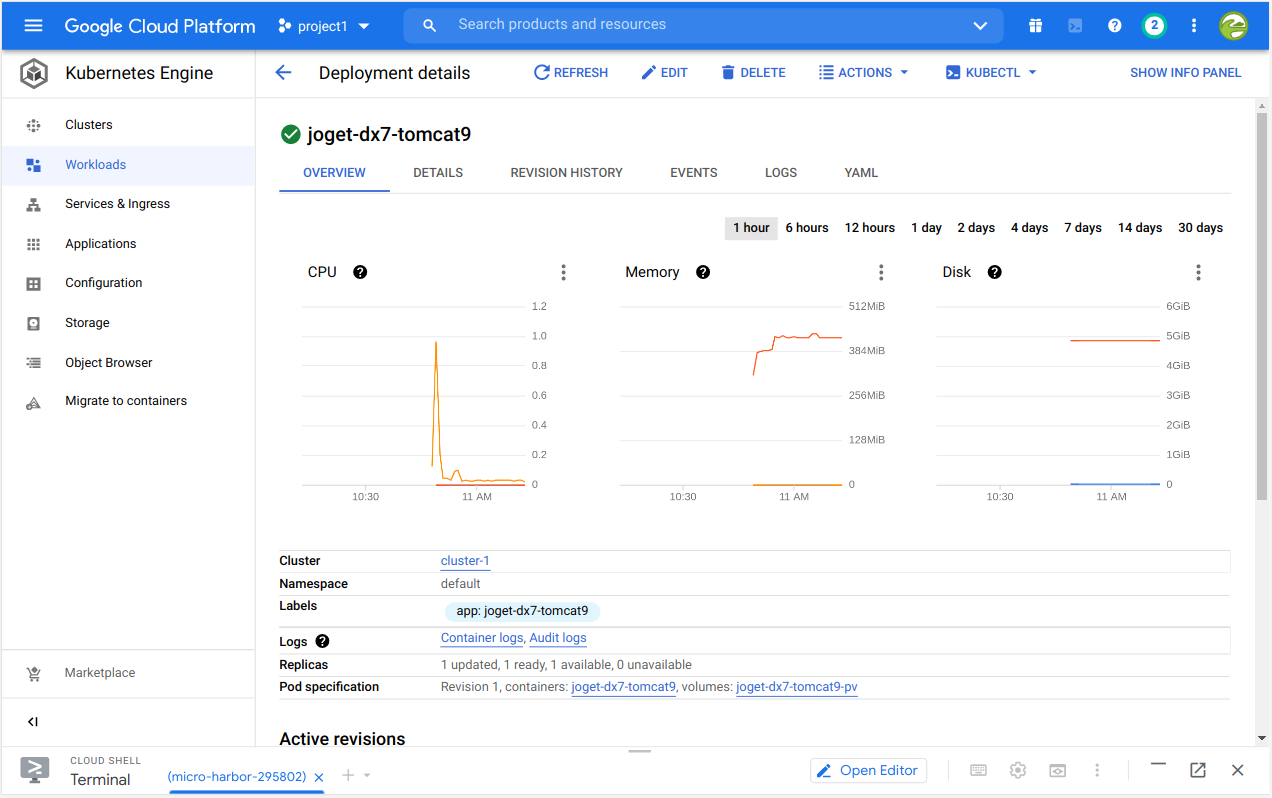Open the Memory chart's three-dot options menu
1272x798 pixels.
click(x=881, y=272)
